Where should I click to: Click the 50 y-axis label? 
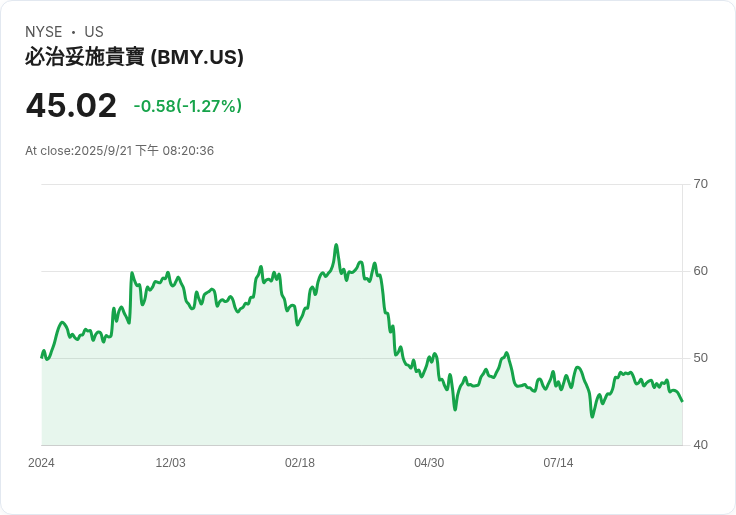click(x=700, y=358)
